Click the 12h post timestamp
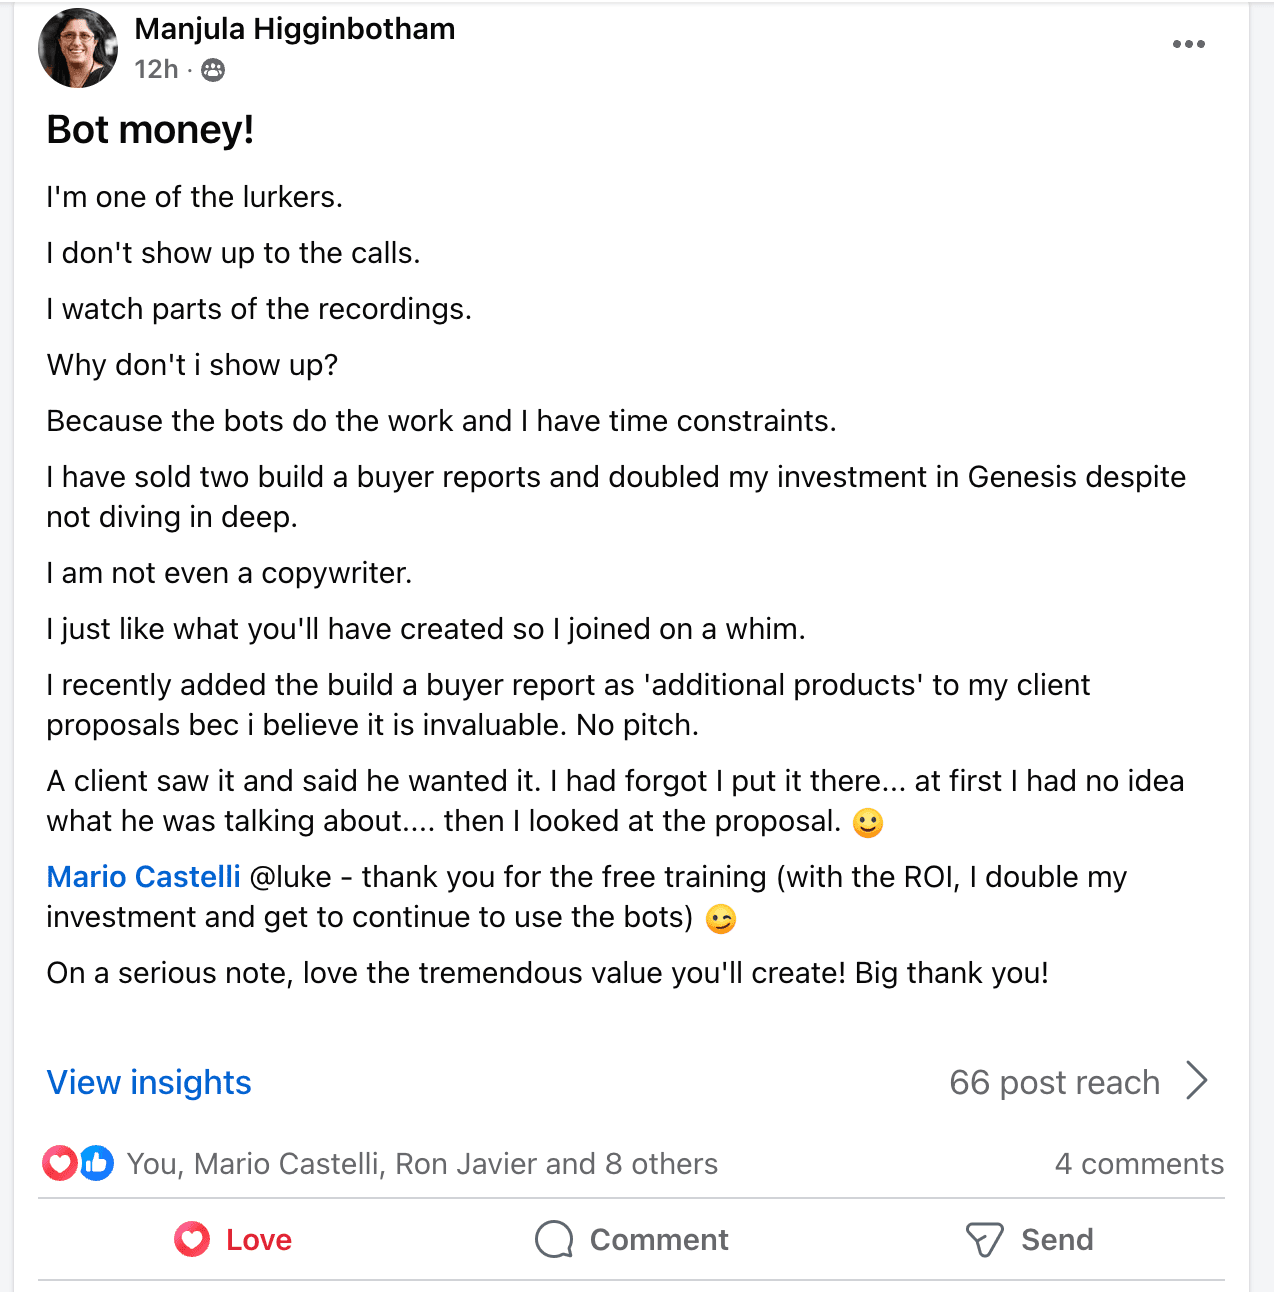 pyautogui.click(x=156, y=70)
